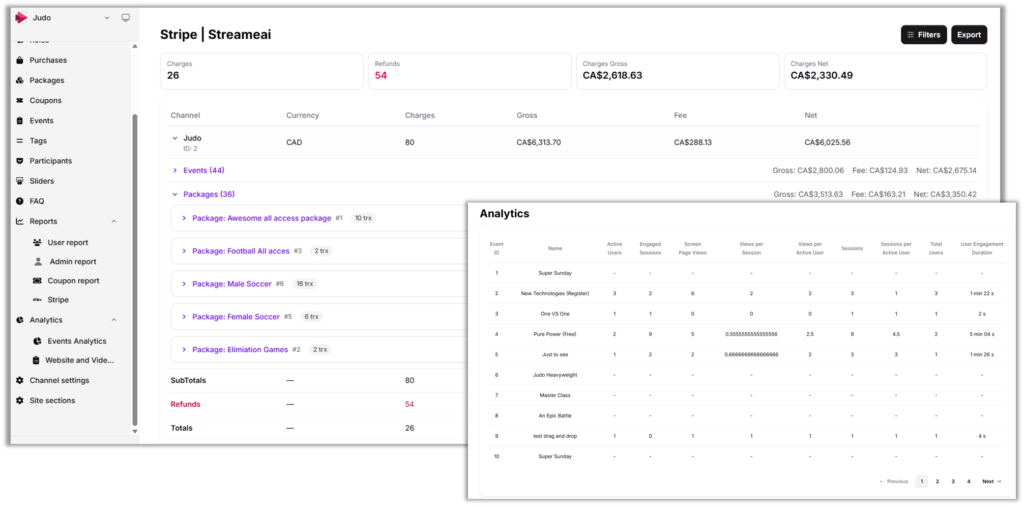Click the Export button

pos(968,35)
